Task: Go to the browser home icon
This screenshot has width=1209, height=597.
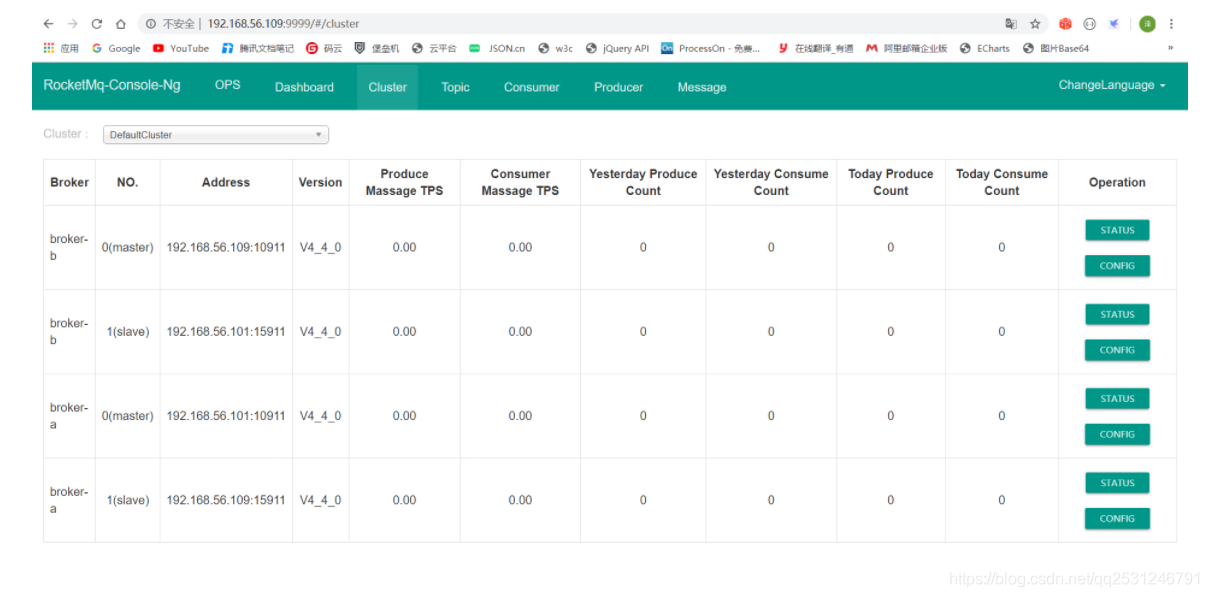Action: pyautogui.click(x=121, y=24)
